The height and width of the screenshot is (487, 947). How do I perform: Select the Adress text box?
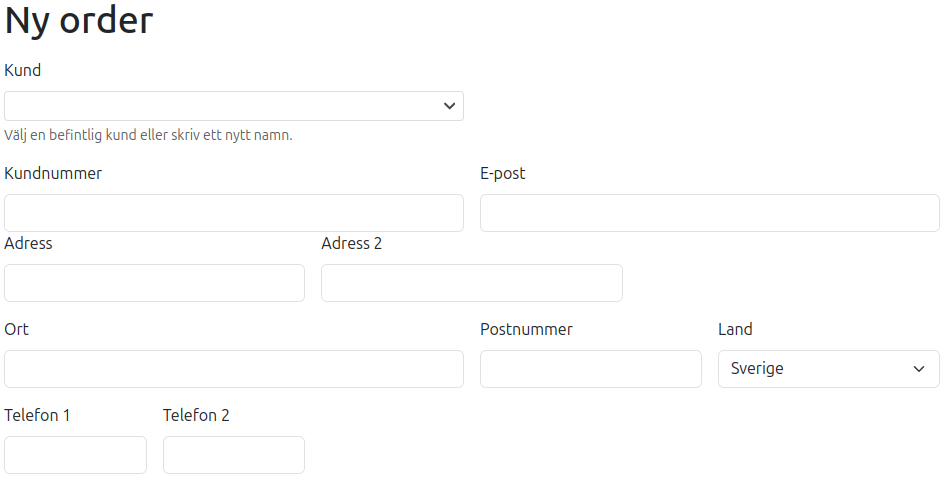pos(155,283)
